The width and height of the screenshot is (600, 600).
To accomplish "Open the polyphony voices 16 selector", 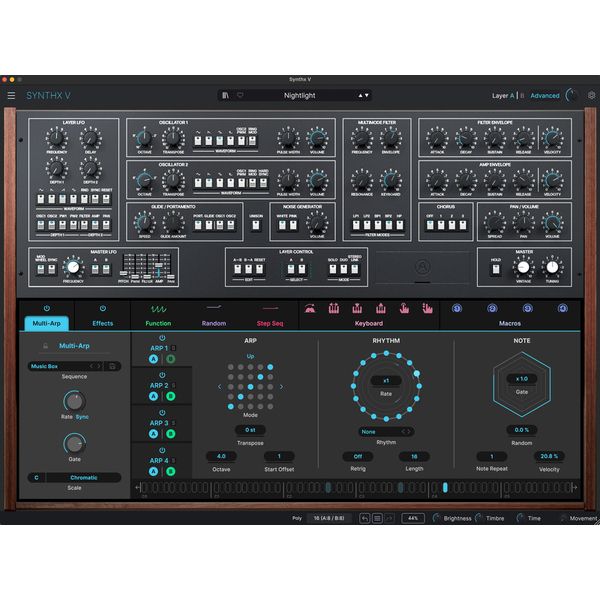I will (329, 518).
